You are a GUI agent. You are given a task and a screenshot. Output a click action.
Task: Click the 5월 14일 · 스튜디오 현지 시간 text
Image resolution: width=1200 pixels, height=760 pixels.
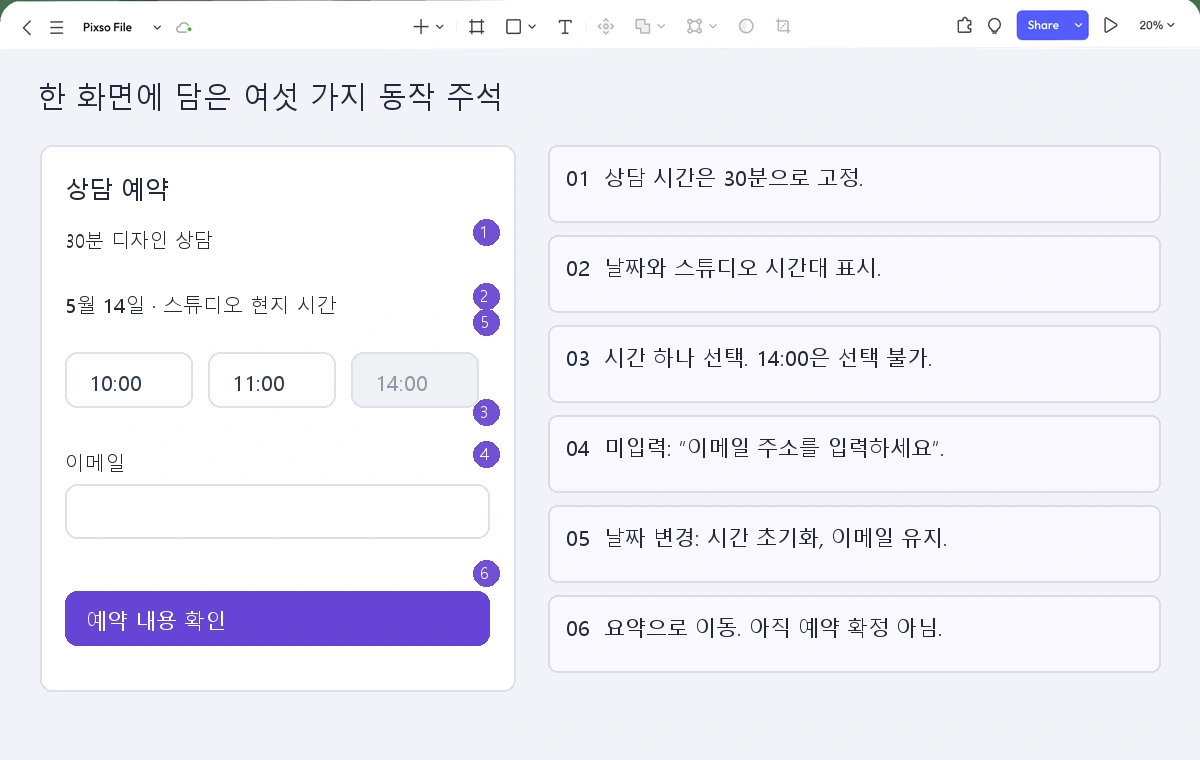pyautogui.click(x=201, y=305)
